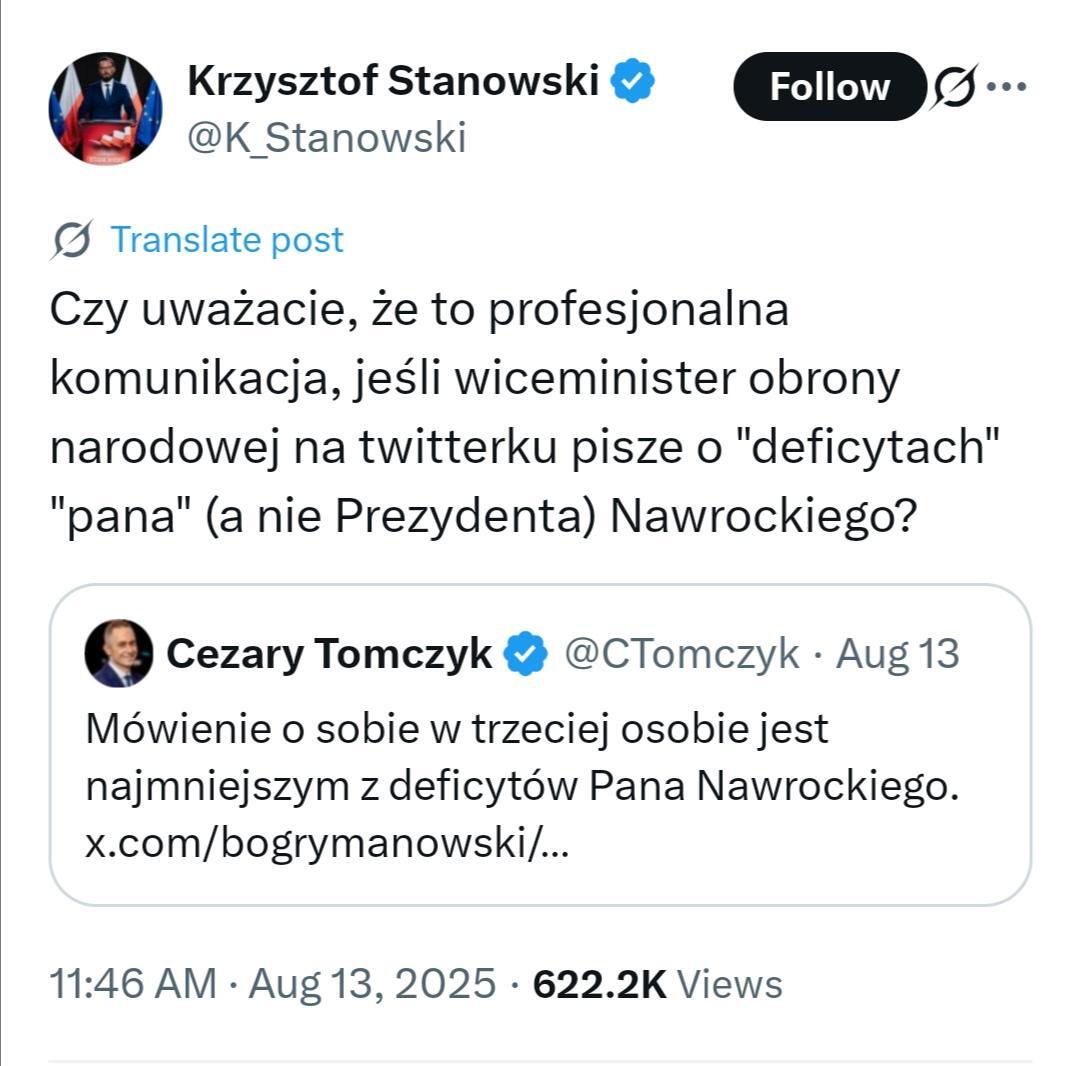1080x1066 pixels.
Task: Open the @K_Stanowski handle link
Action: 326,138
